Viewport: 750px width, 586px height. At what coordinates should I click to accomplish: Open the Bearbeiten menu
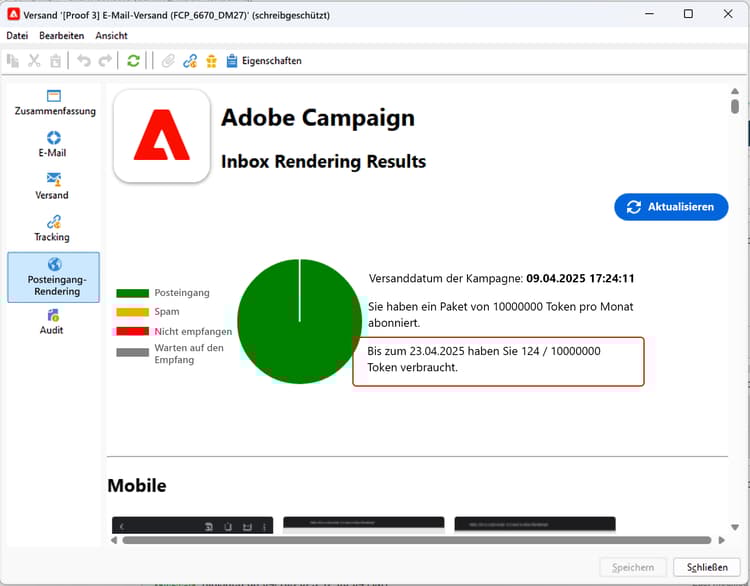(62, 35)
